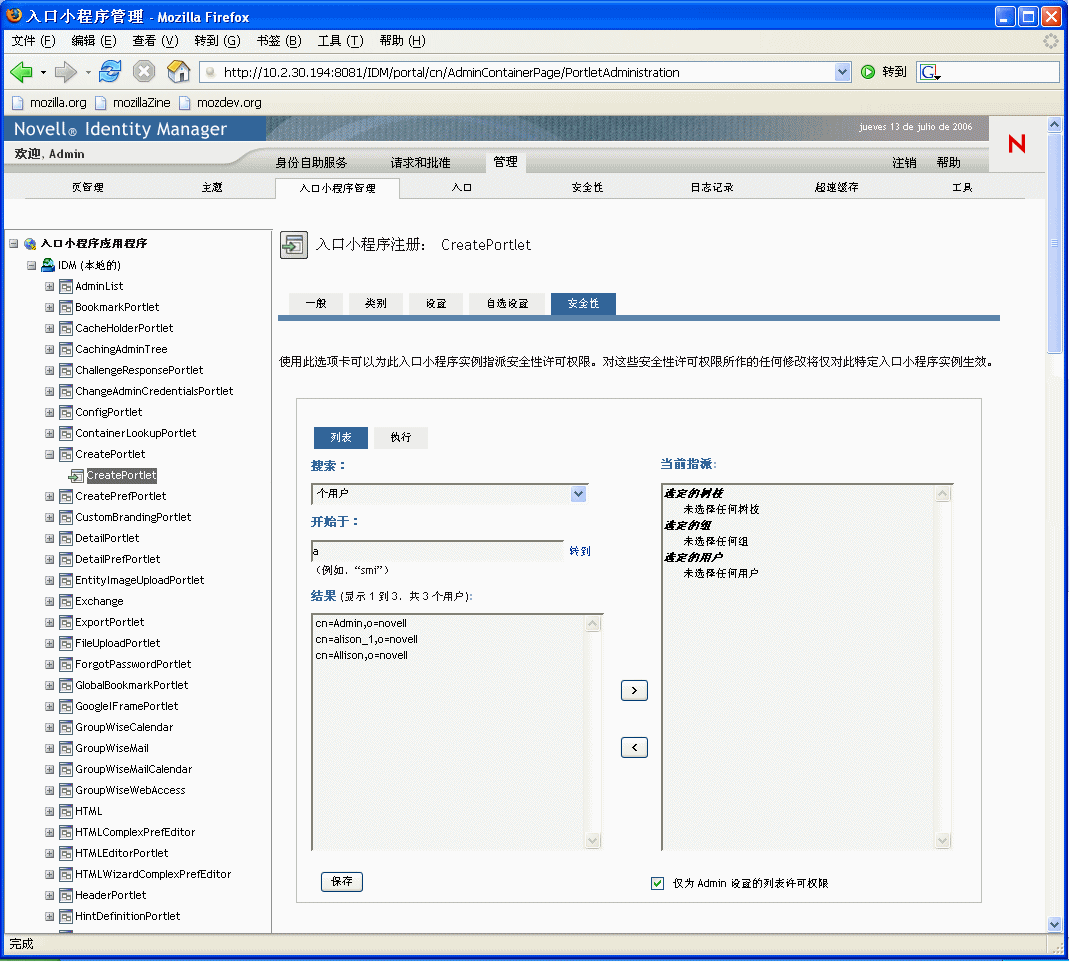Expand the HTMLEditorPortlet node

pos(49,854)
